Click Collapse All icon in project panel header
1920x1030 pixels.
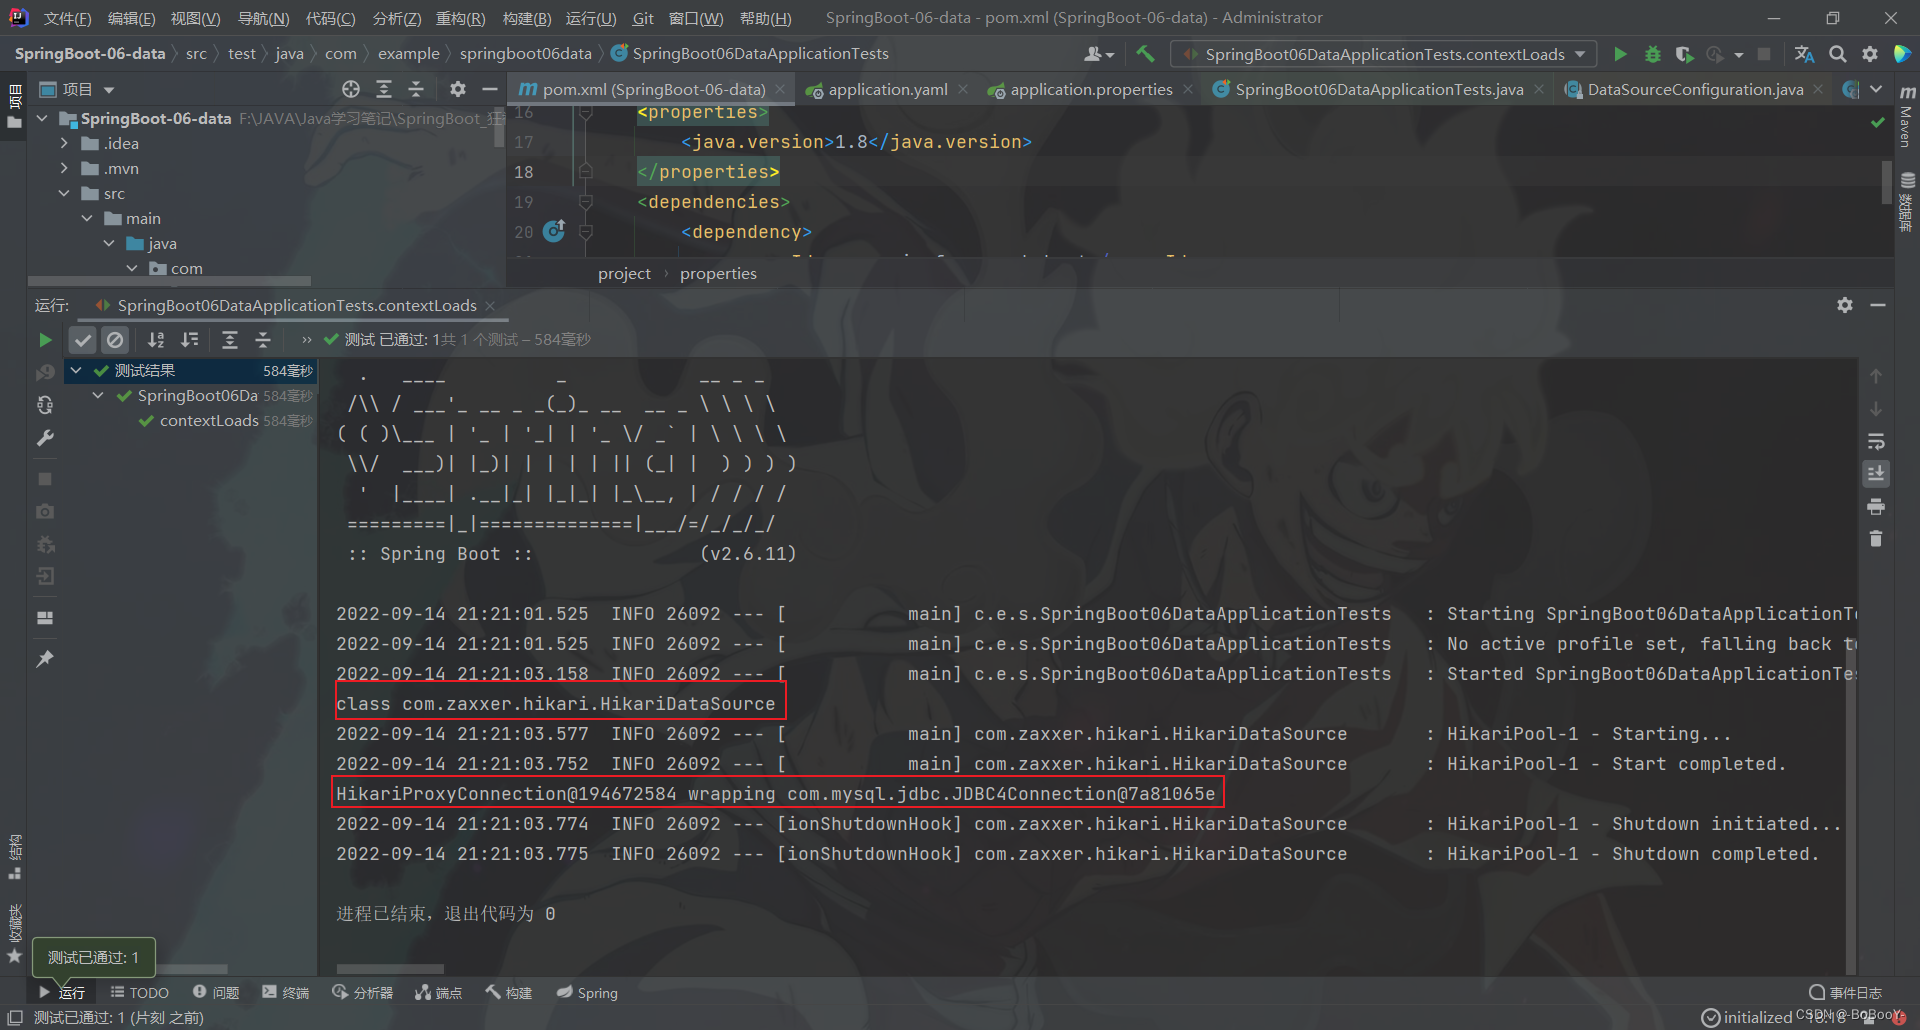point(416,89)
